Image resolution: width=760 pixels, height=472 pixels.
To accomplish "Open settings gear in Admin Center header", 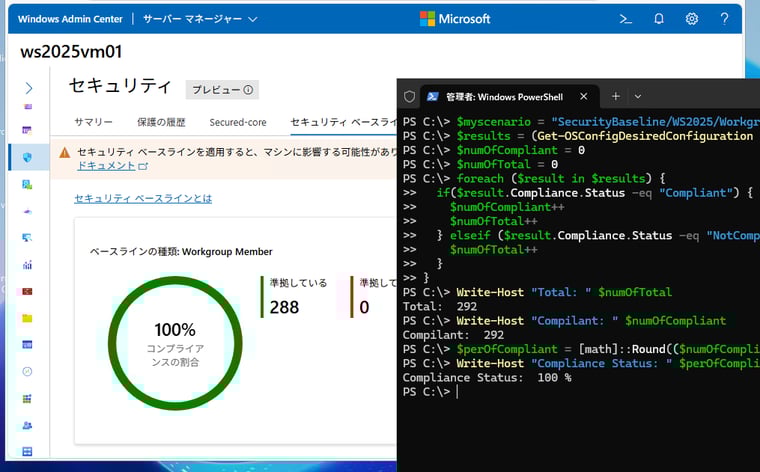I will pyautogui.click(x=692, y=19).
